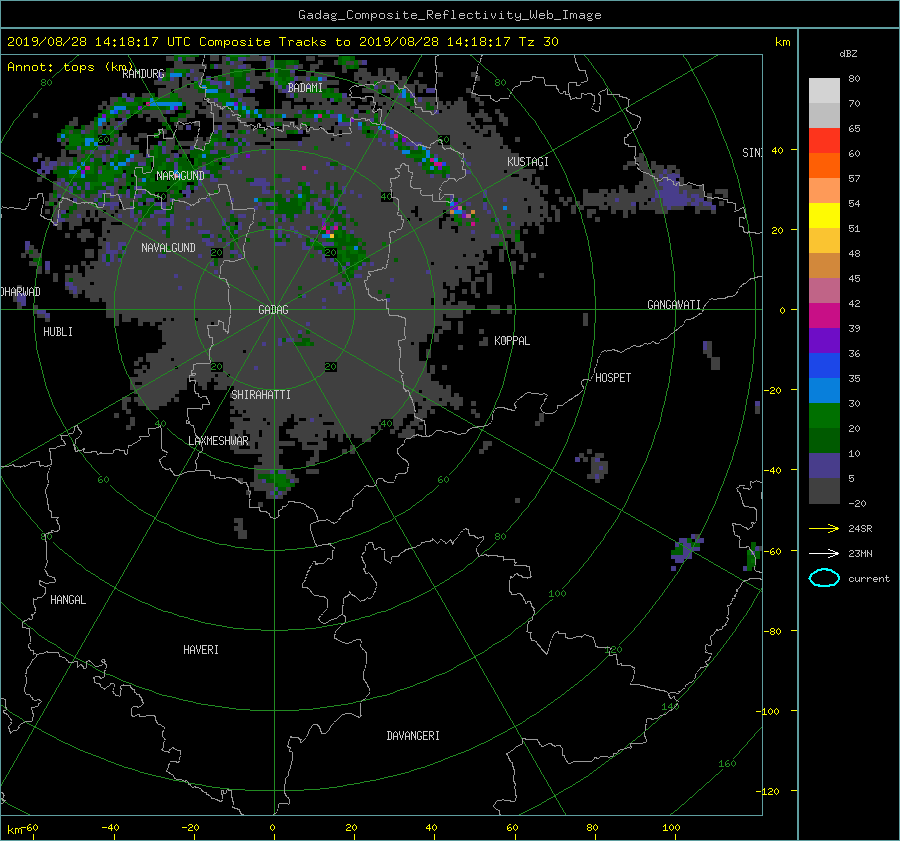Click the 24SR legend label text
The height and width of the screenshot is (841, 900).
coord(860,528)
